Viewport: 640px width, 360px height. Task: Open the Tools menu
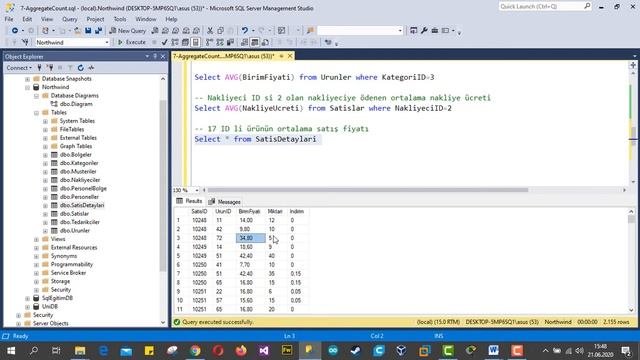pos(120,19)
